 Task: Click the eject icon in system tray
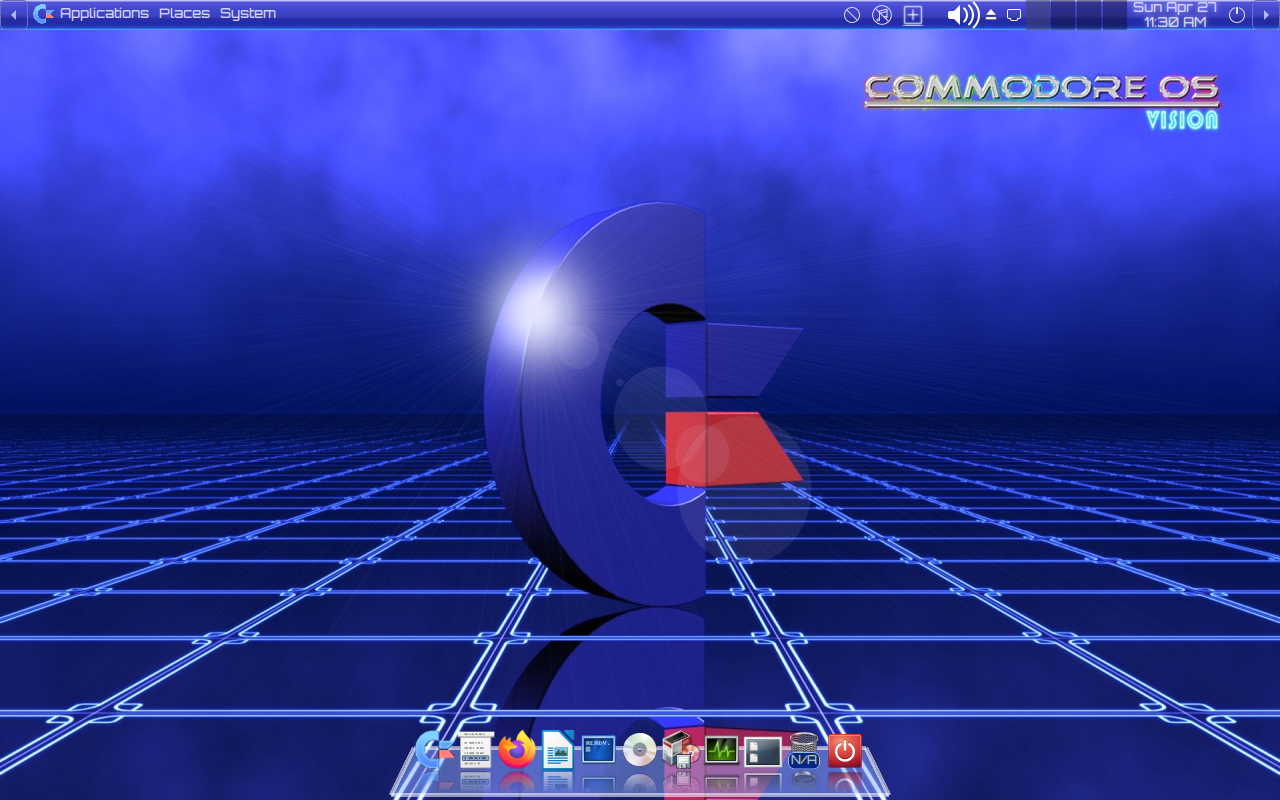click(x=991, y=15)
